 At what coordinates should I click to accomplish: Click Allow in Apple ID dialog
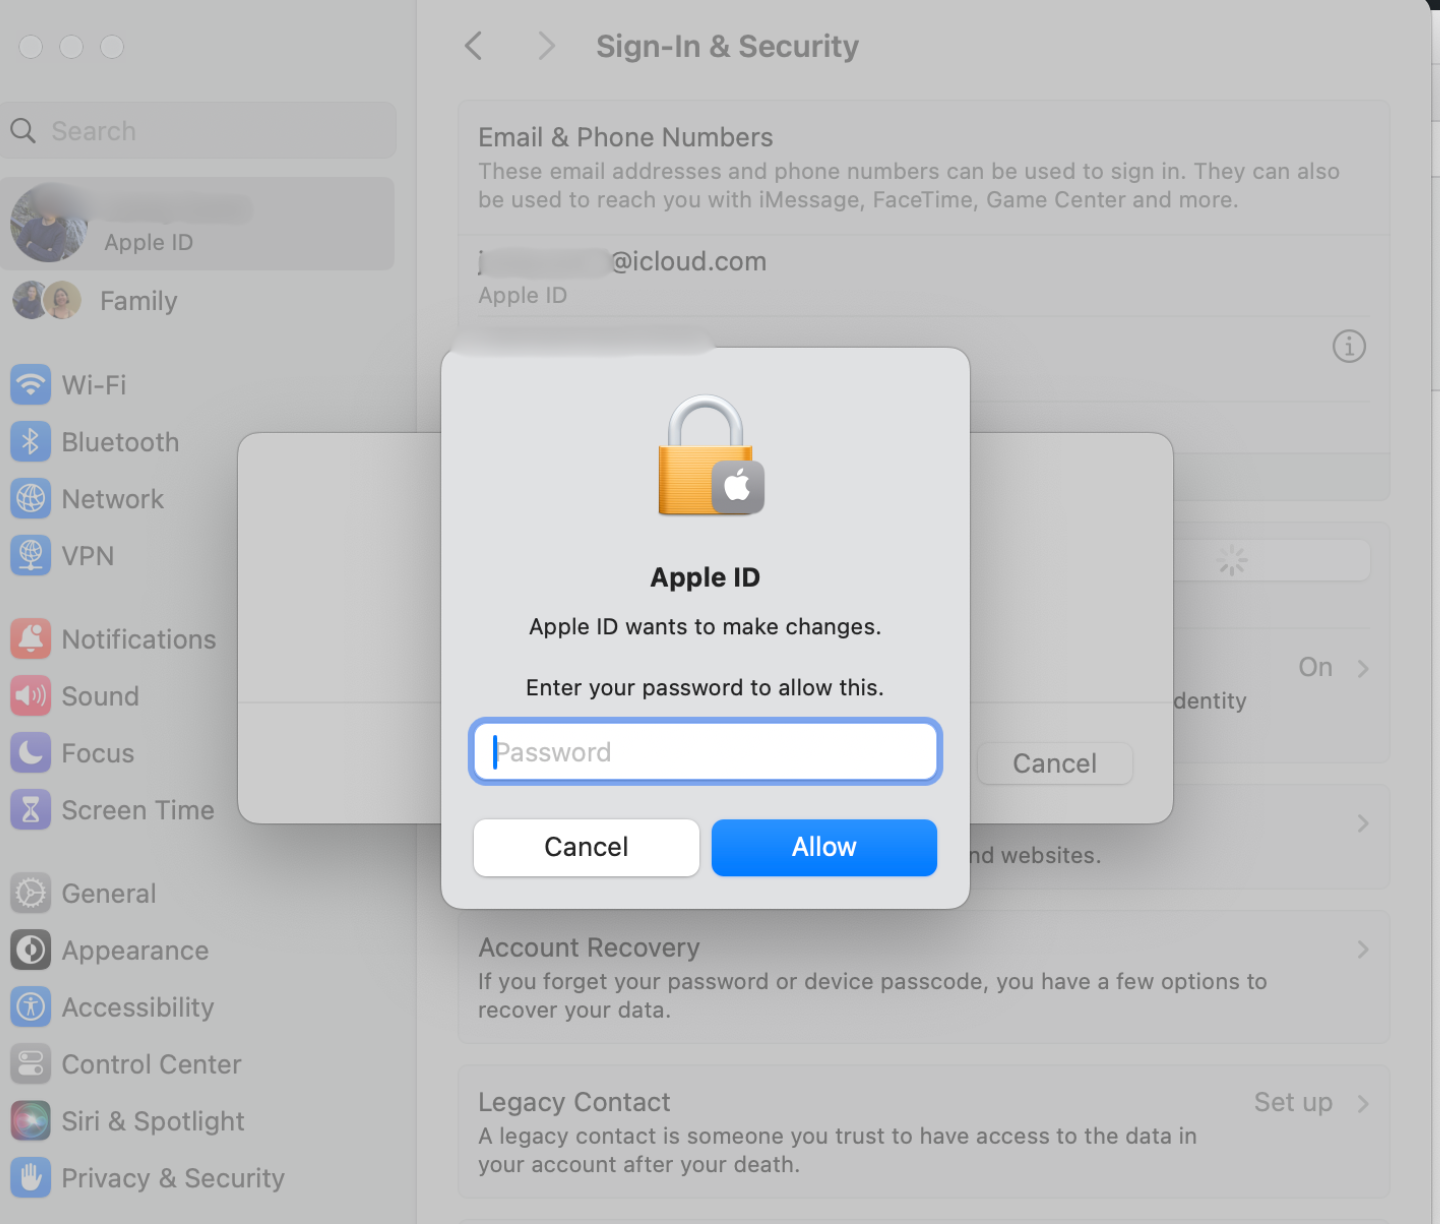(x=824, y=847)
